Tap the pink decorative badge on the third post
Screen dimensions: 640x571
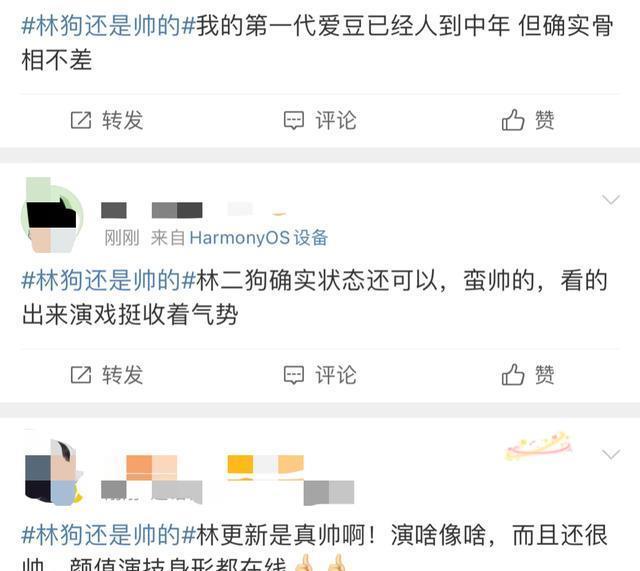(x=539, y=446)
